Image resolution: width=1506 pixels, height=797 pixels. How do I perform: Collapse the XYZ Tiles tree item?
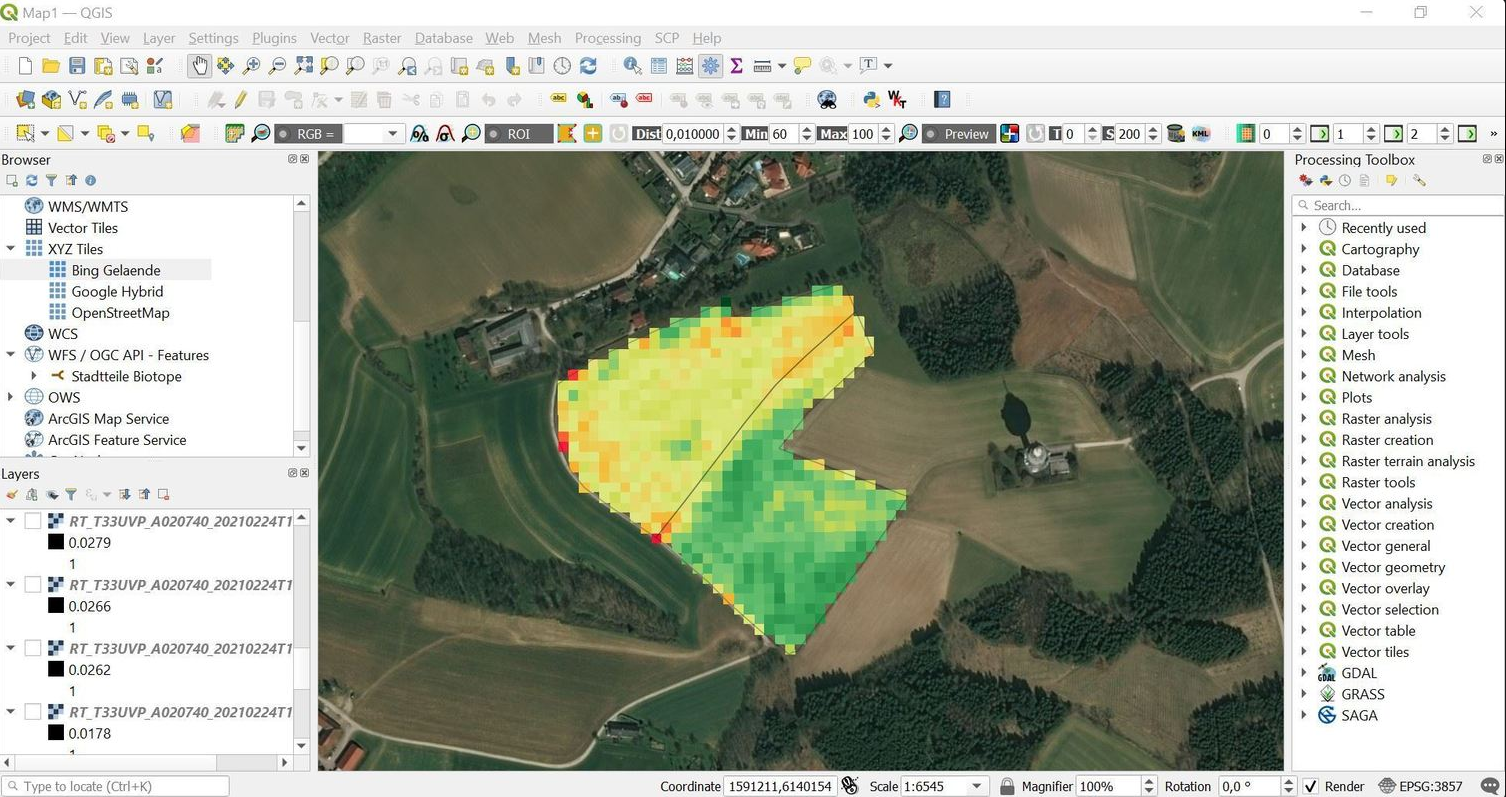[12, 249]
